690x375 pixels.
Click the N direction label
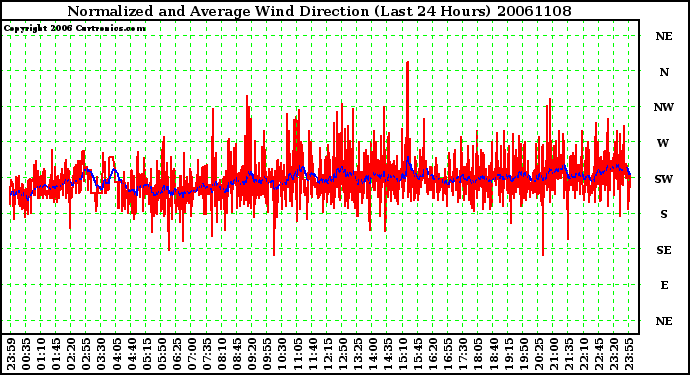[664, 72]
